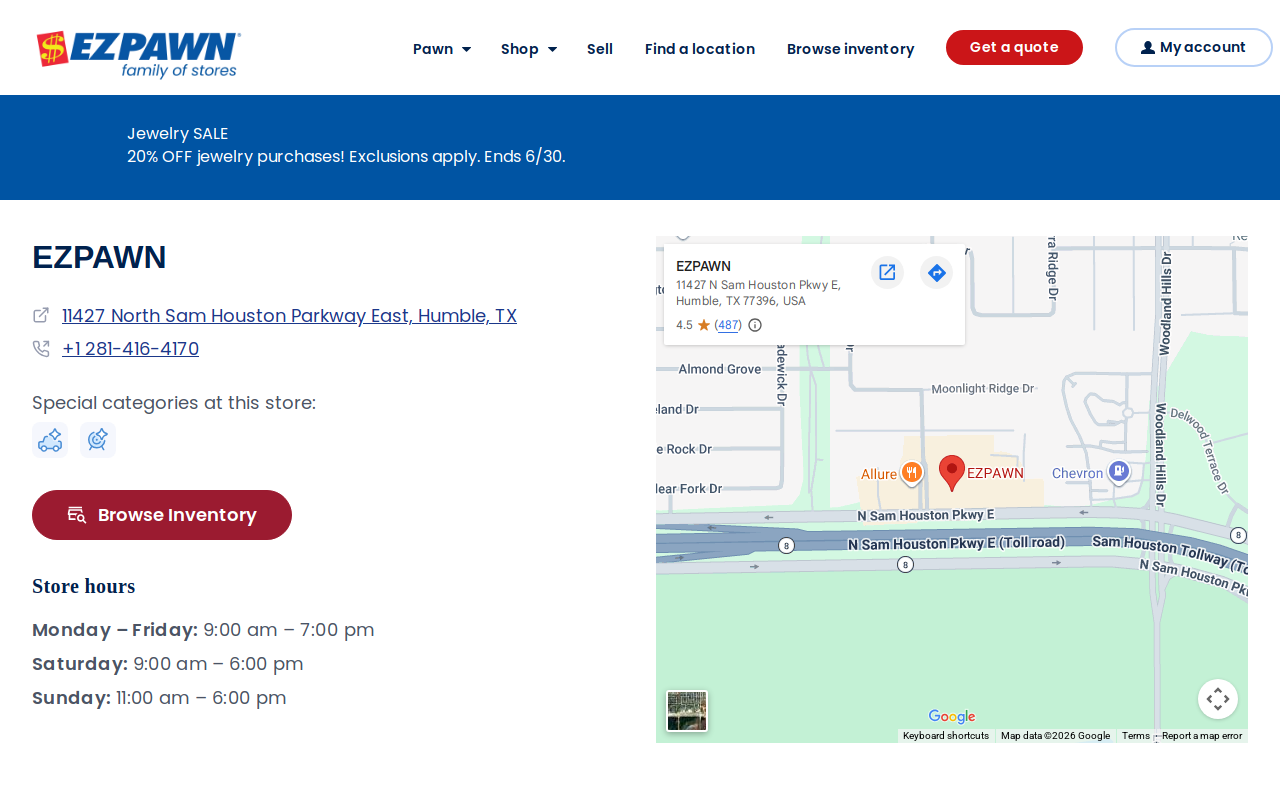Switch to satellite view thumbnail
This screenshot has height=800, width=1280.
click(687, 711)
